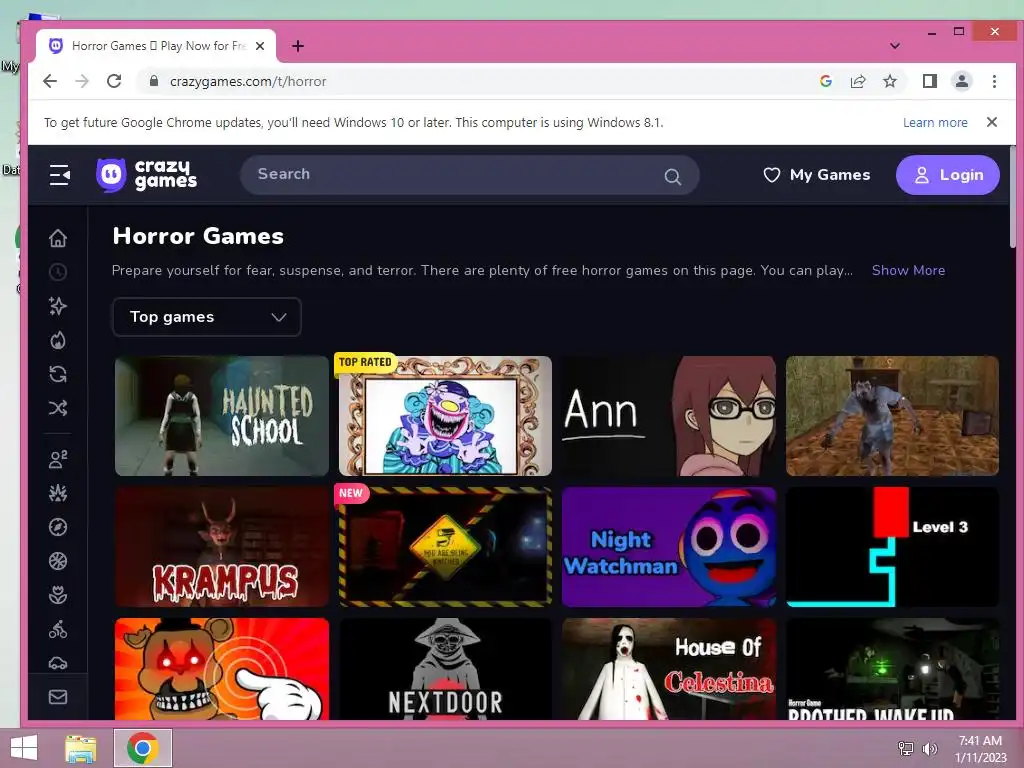Click Show More description link
1024x768 pixels.
click(x=908, y=270)
